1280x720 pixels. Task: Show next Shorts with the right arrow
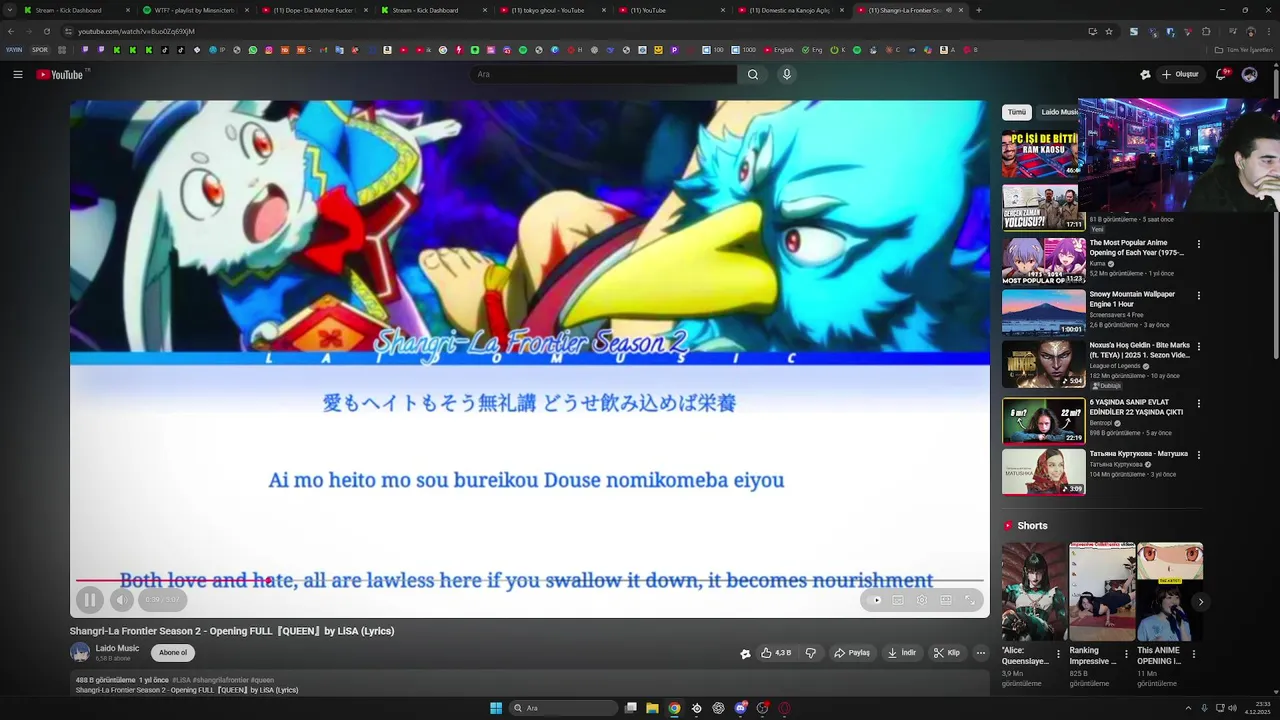(1200, 602)
